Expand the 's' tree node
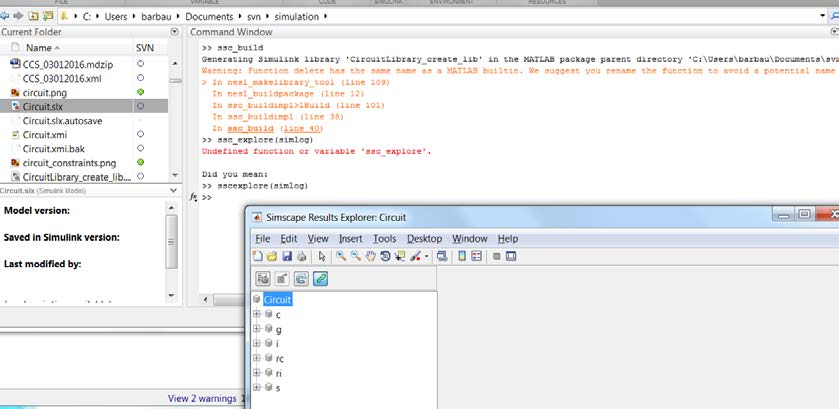This screenshot has width=839, height=409. [x=257, y=387]
